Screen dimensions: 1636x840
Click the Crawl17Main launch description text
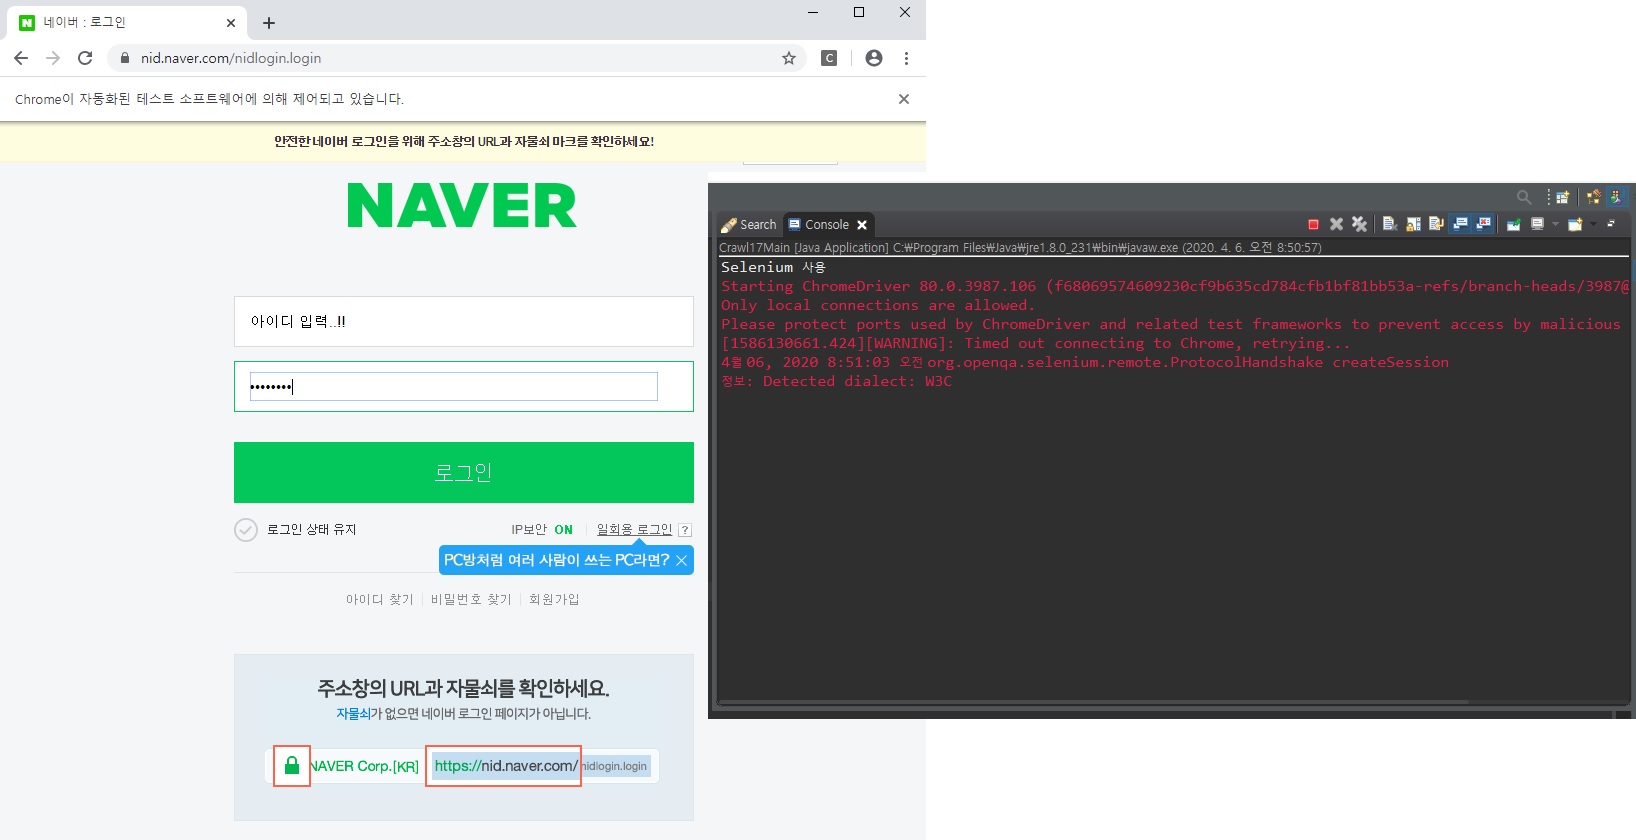pyautogui.click(x=1020, y=247)
